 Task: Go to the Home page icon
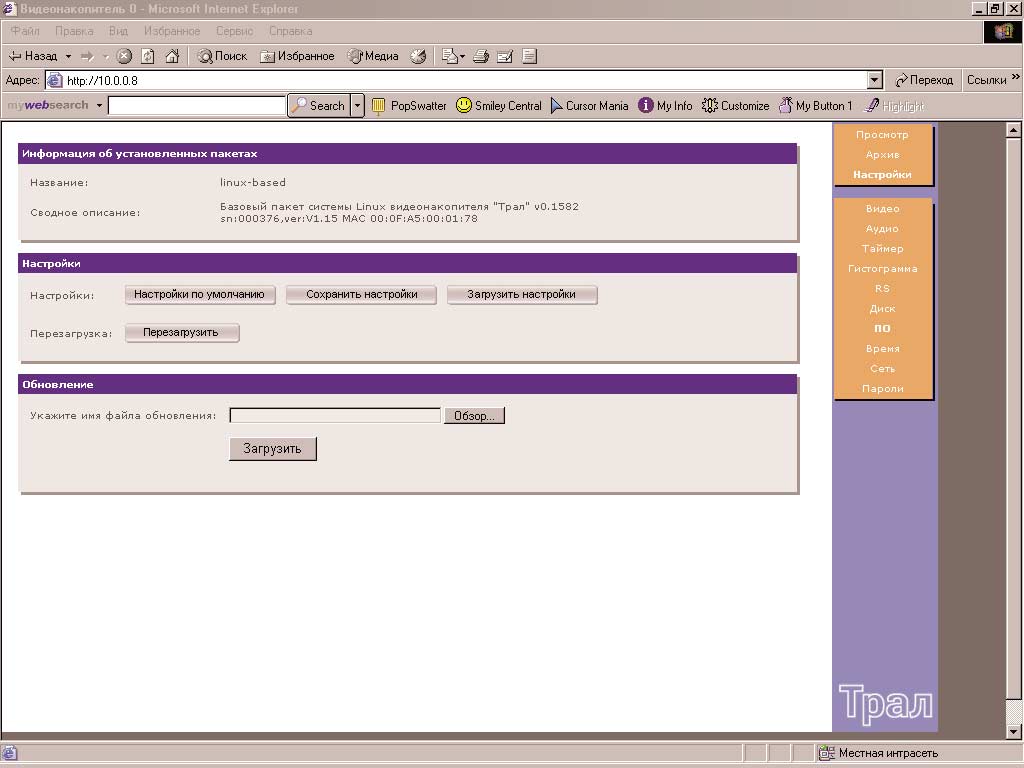click(x=172, y=56)
